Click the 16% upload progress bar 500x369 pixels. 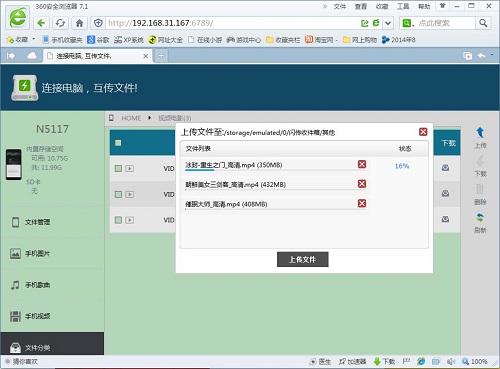click(275, 170)
